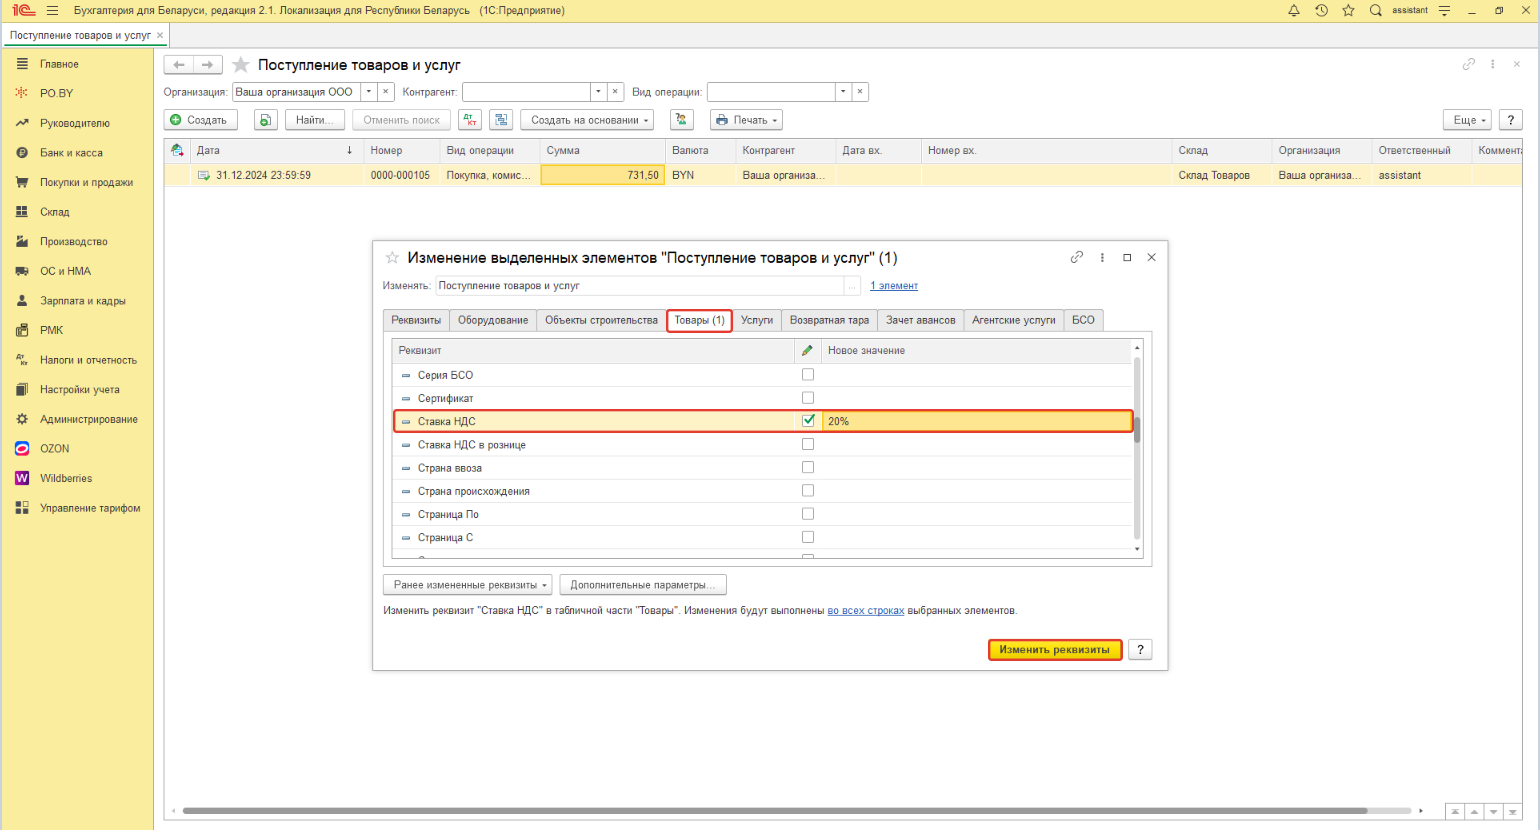Image resolution: width=1540 pixels, height=830 pixels.
Task: Expand the Организация dropdown
Action: [x=369, y=92]
